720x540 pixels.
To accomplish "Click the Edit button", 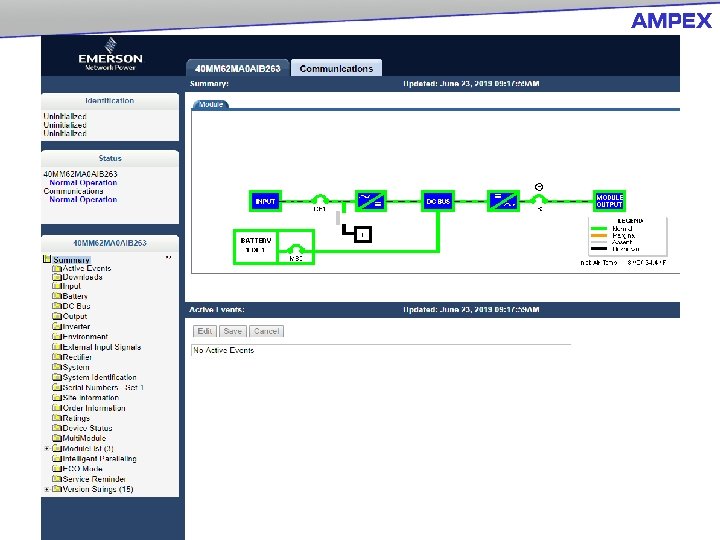I will (205, 331).
